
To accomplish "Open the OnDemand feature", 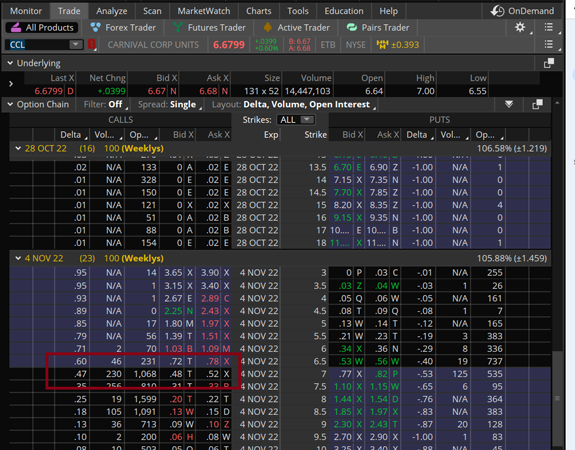I will [523, 11].
